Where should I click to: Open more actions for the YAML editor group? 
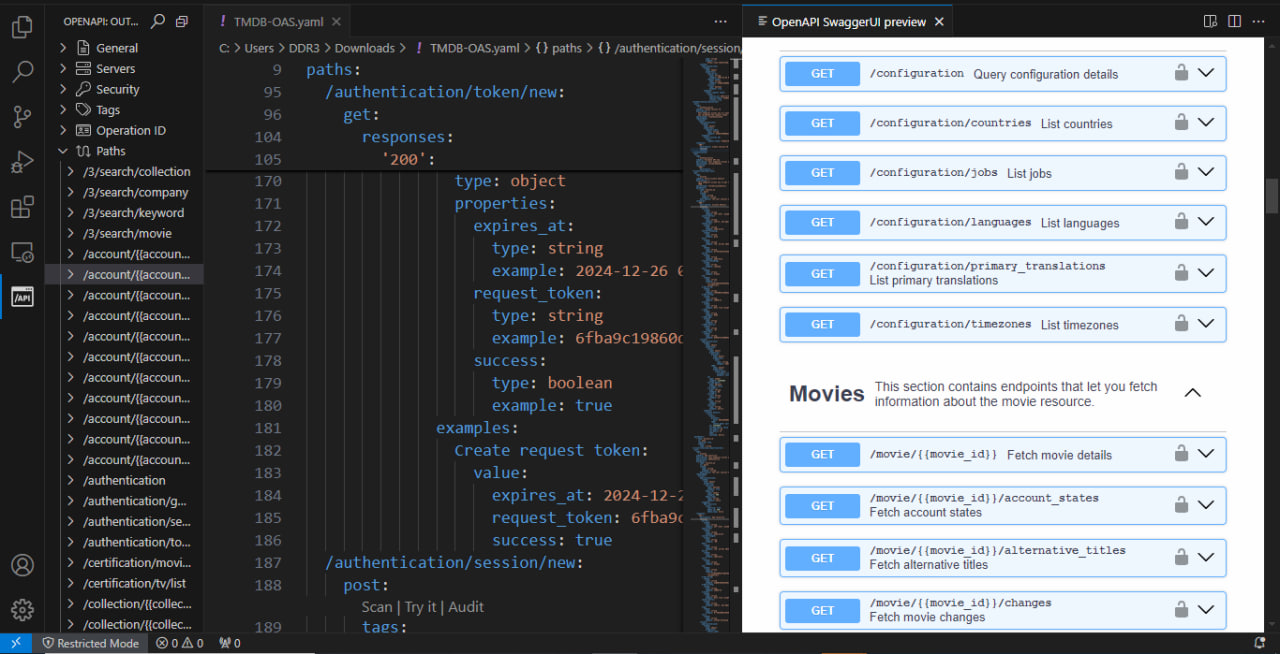click(721, 21)
